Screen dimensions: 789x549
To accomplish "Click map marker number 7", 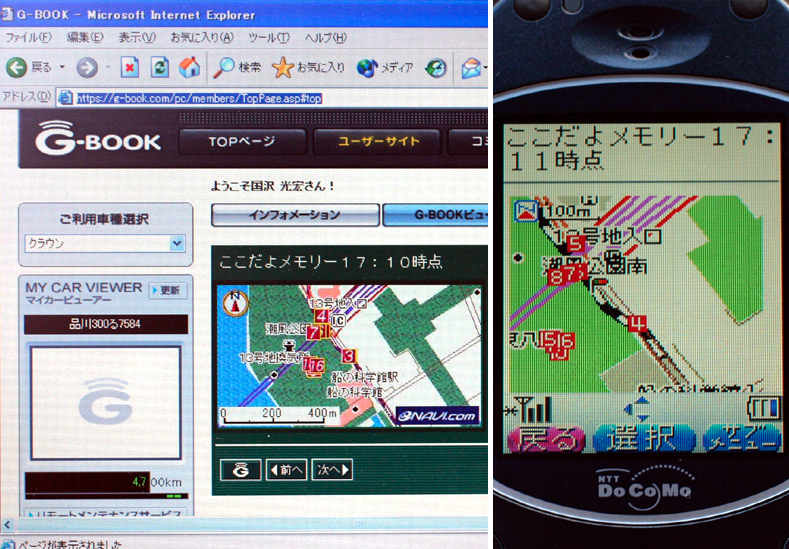I will tap(313, 332).
